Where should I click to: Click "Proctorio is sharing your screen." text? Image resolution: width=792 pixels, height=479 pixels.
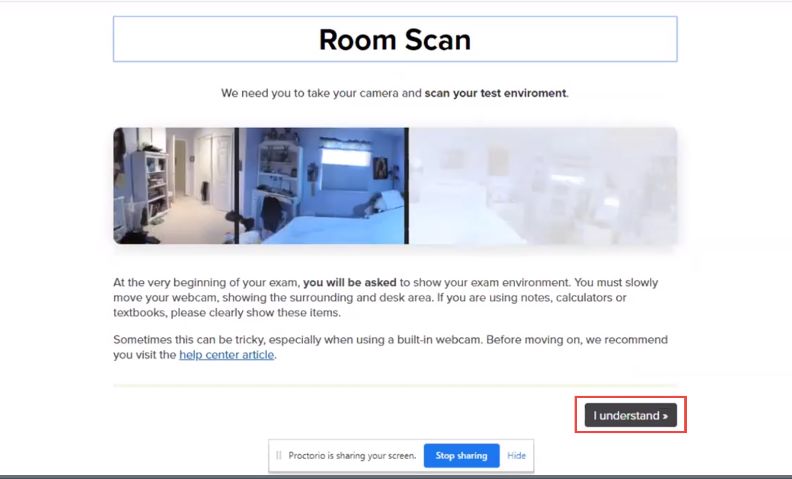pos(352,455)
